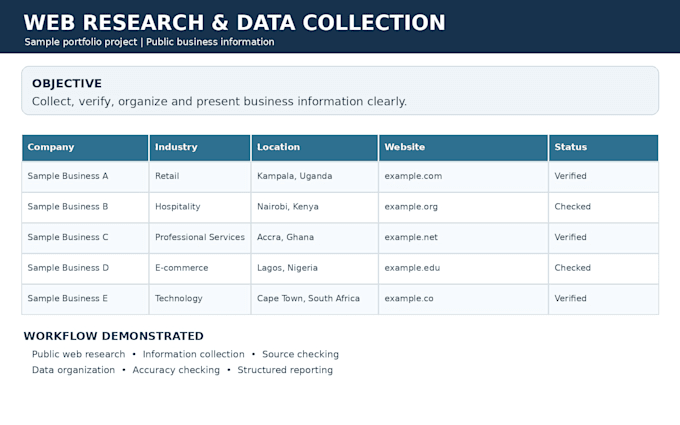
Task: Click the status cell for Sample Business A
Action: pyautogui.click(x=604, y=177)
